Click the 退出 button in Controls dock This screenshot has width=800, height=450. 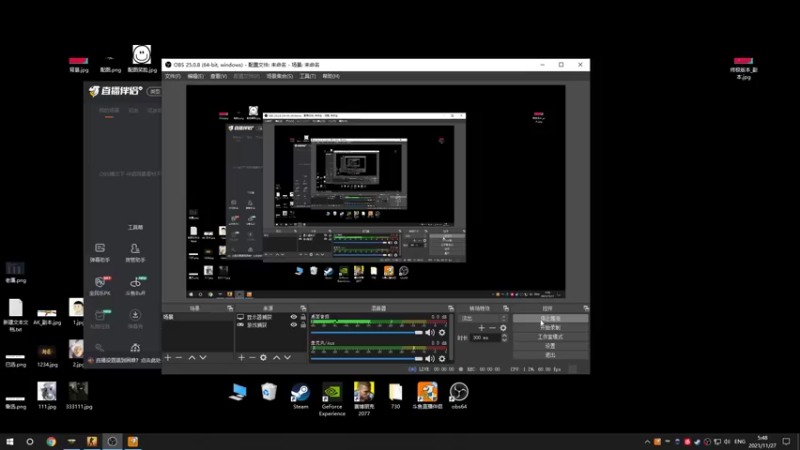click(550, 355)
